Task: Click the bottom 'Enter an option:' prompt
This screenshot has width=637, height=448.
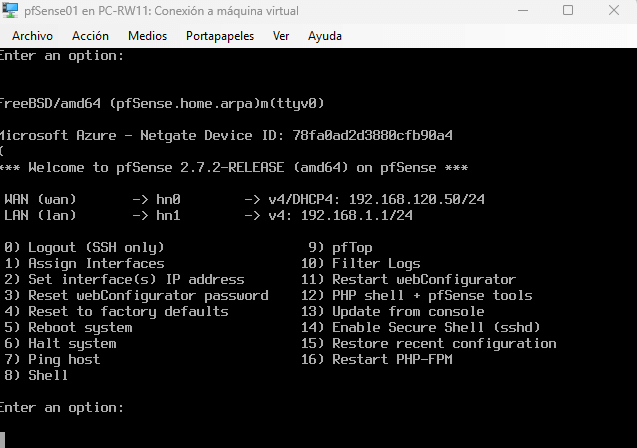Action: coord(62,407)
